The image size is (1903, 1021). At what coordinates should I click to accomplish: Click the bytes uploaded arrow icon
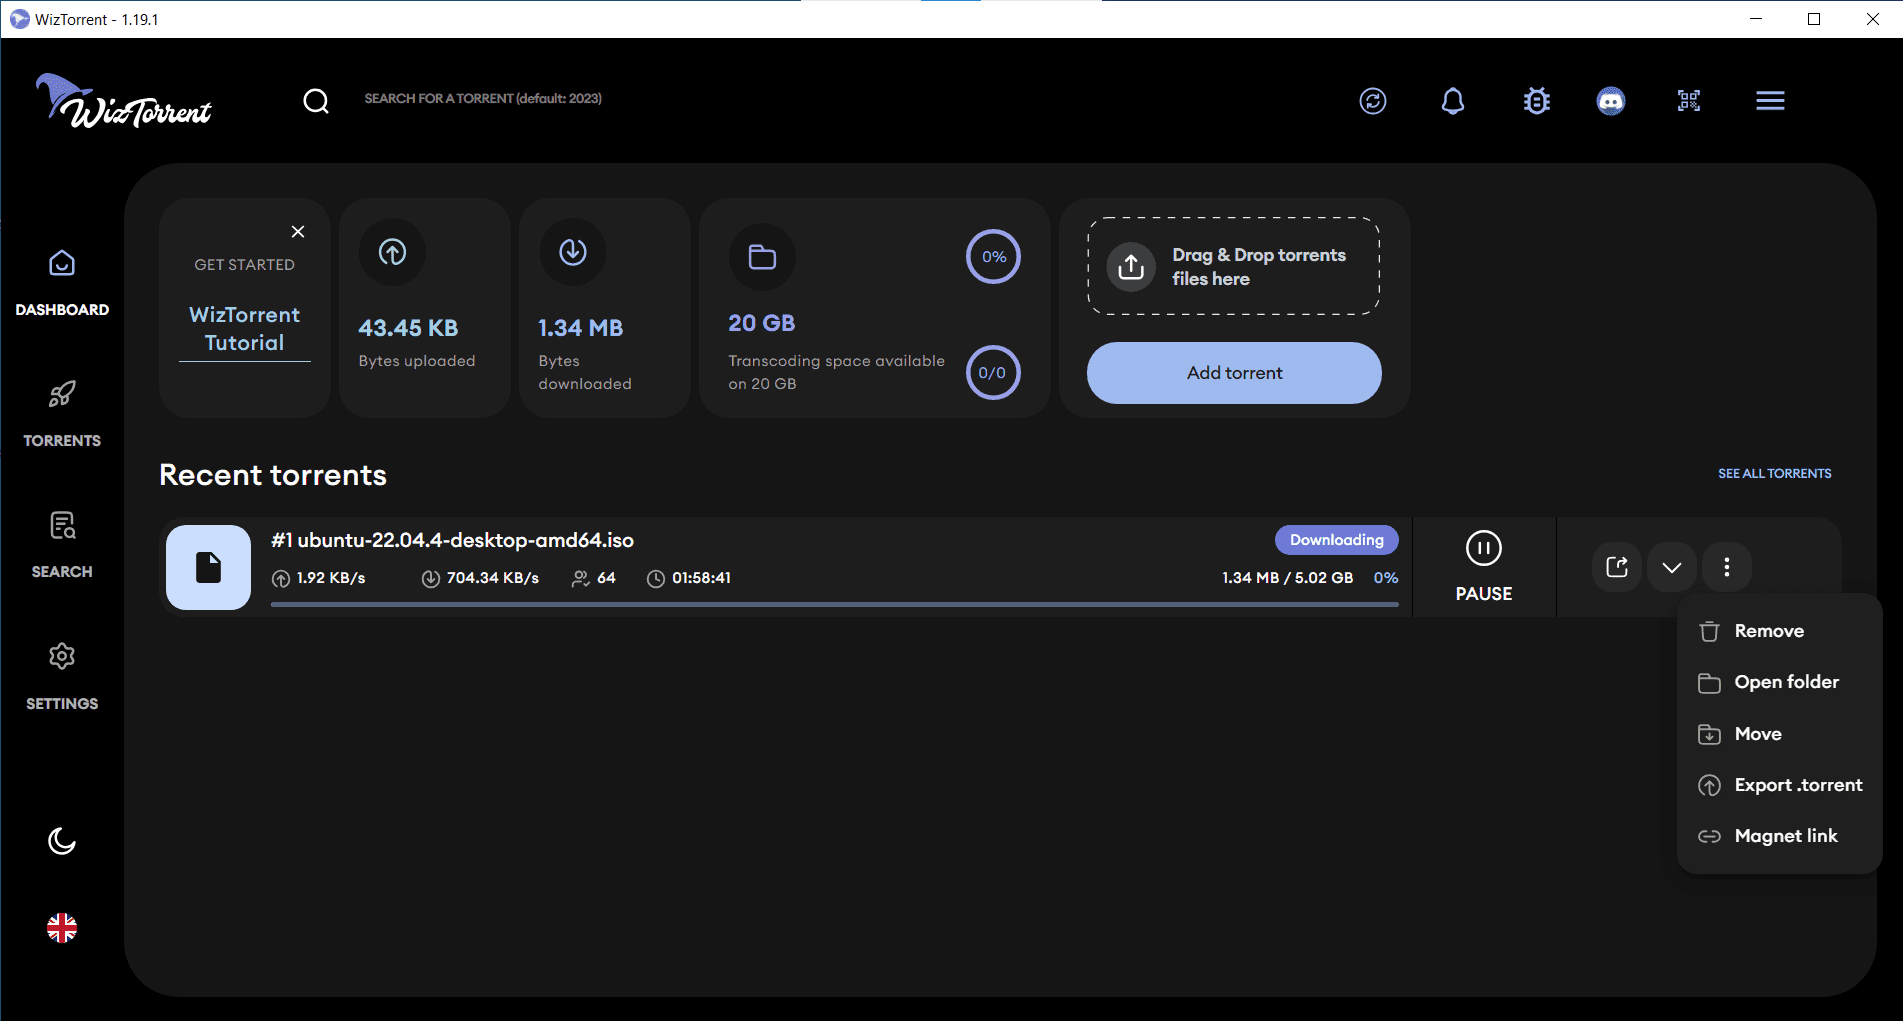click(393, 252)
